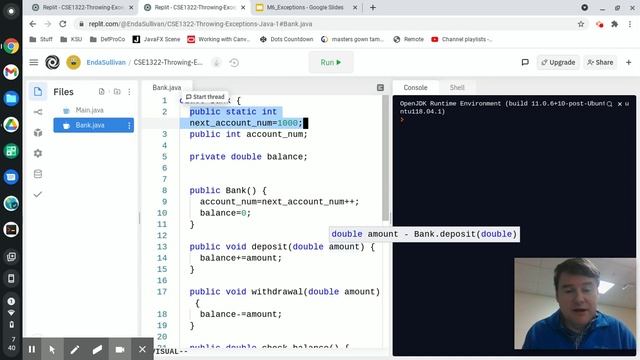Viewport: 640px width, 360px height.
Task: Clear the console with X icon
Action: (620, 104)
